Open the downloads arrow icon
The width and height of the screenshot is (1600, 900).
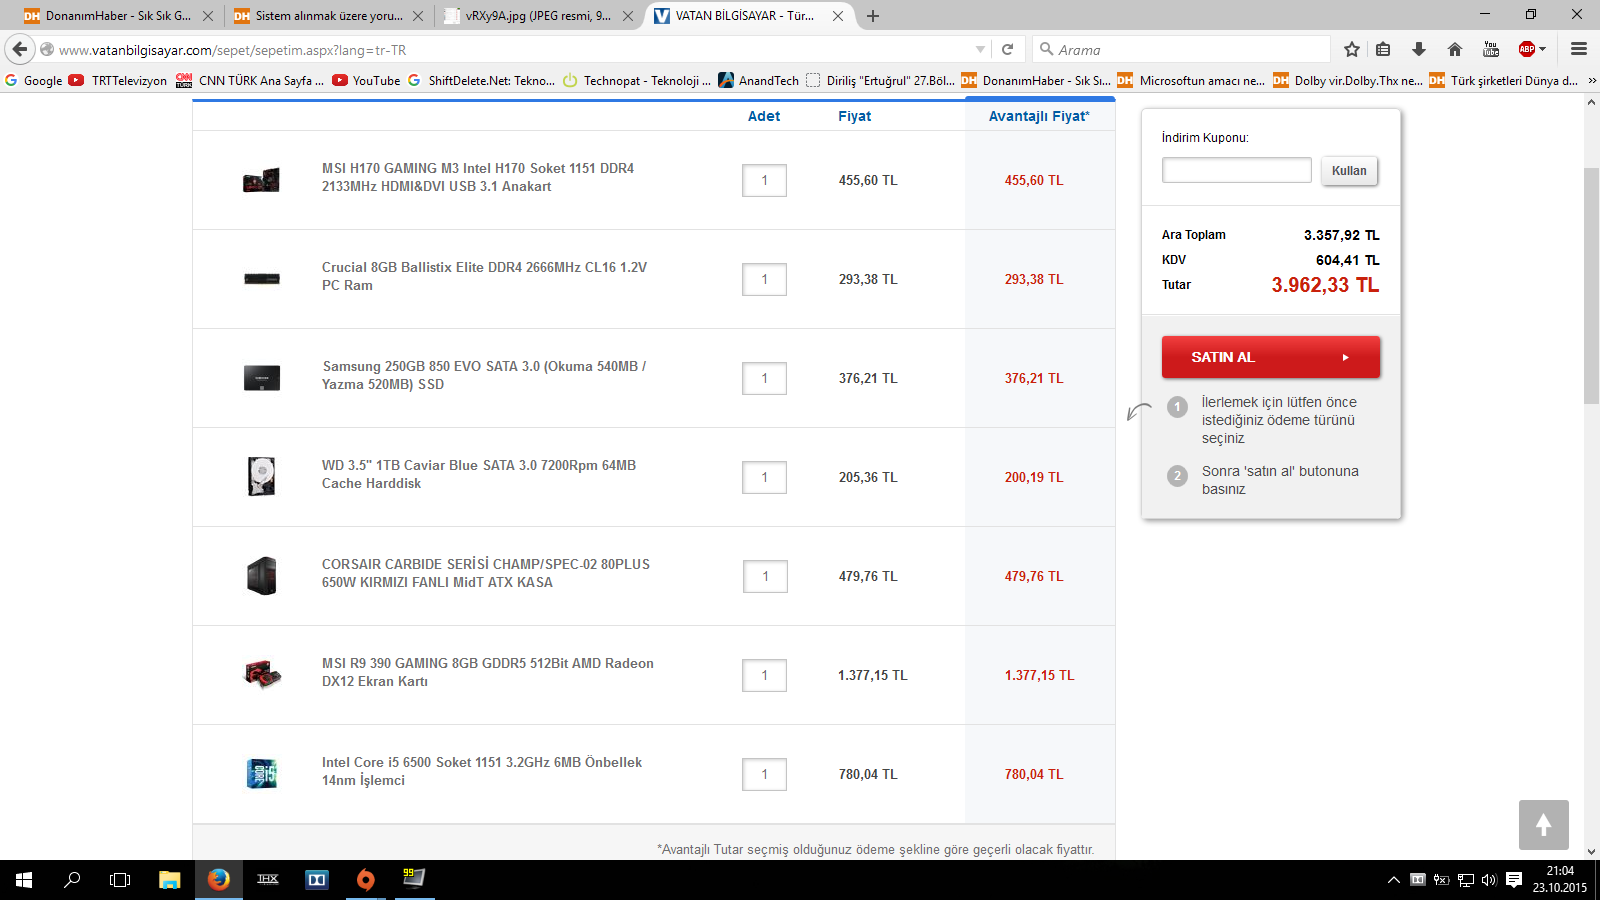coord(1418,49)
